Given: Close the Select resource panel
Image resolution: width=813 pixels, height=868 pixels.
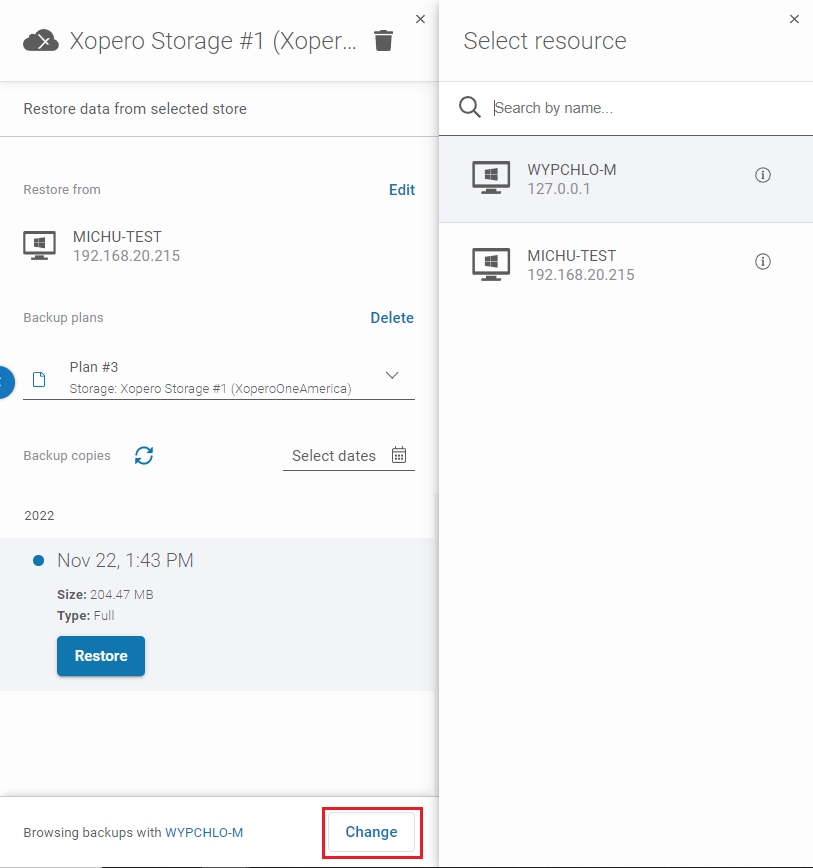Looking at the screenshot, I should 794,19.
